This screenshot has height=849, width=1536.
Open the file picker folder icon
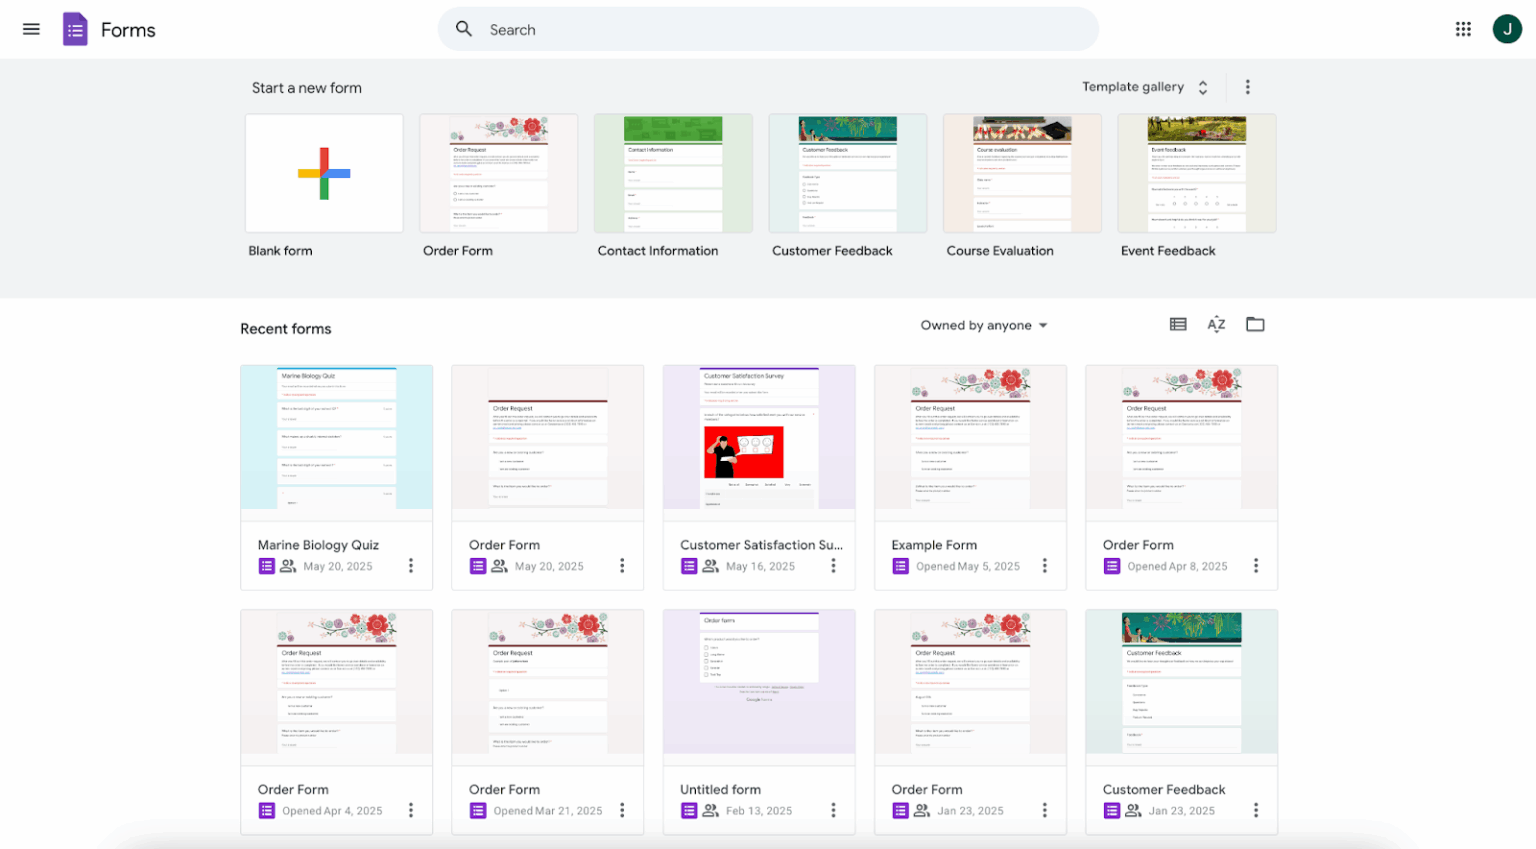pos(1255,324)
